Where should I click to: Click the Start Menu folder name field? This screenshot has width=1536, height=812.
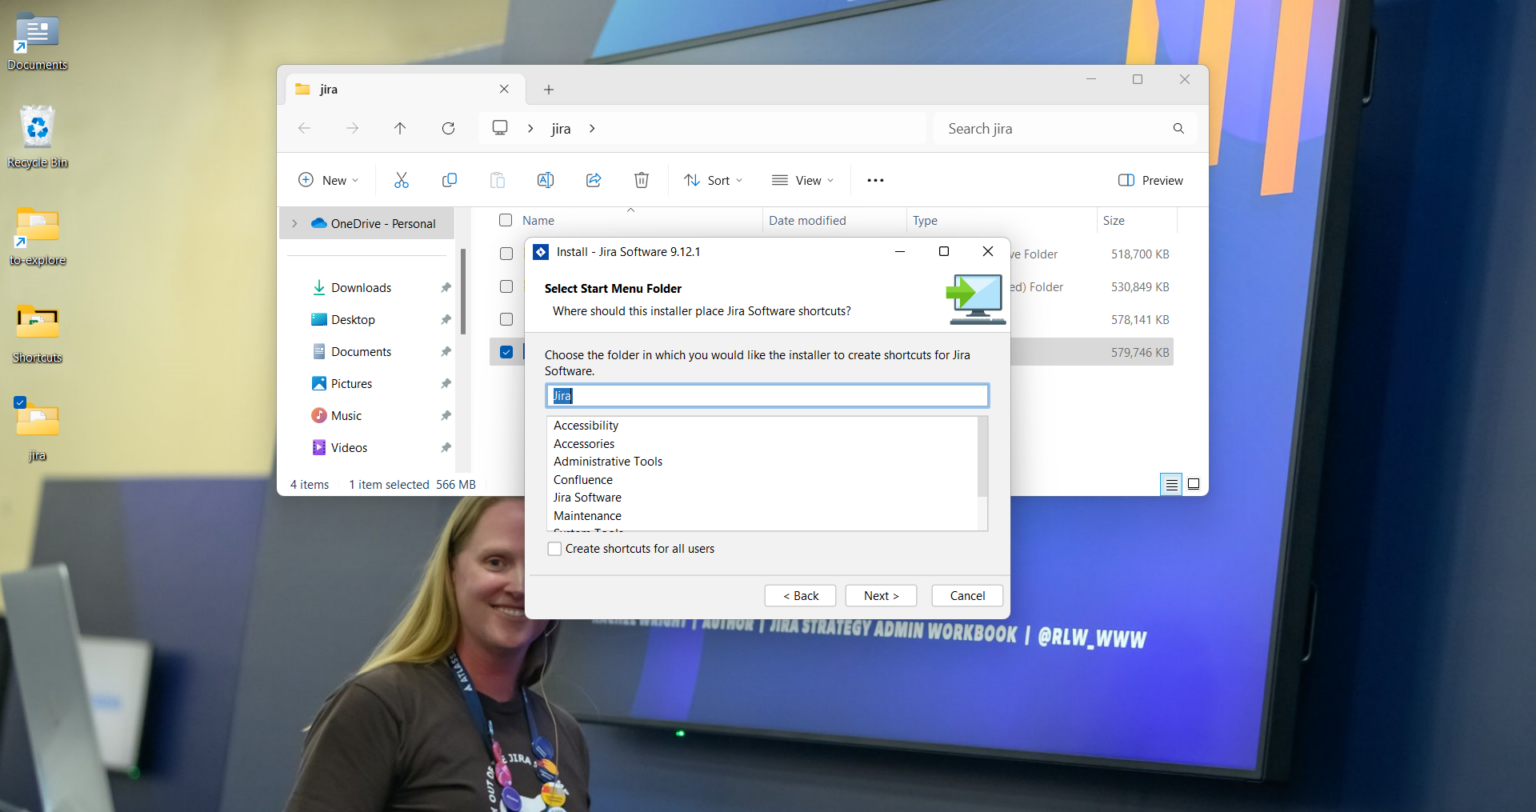pyautogui.click(x=766, y=395)
